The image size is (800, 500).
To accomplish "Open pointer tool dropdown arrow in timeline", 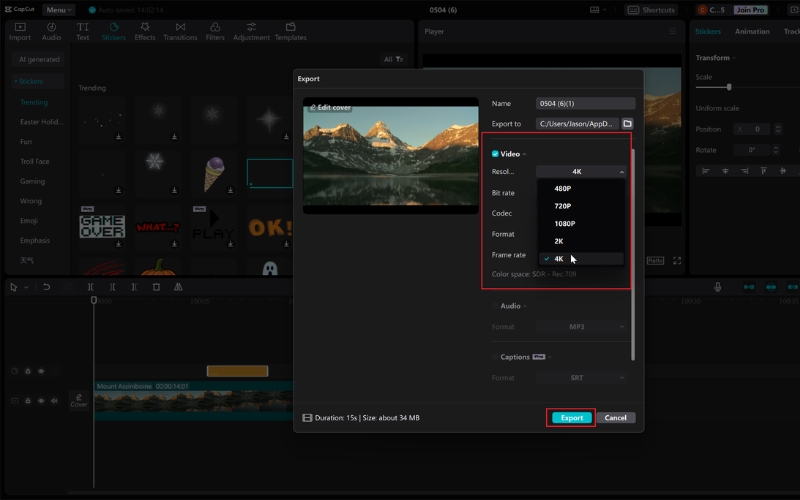I will point(26,287).
